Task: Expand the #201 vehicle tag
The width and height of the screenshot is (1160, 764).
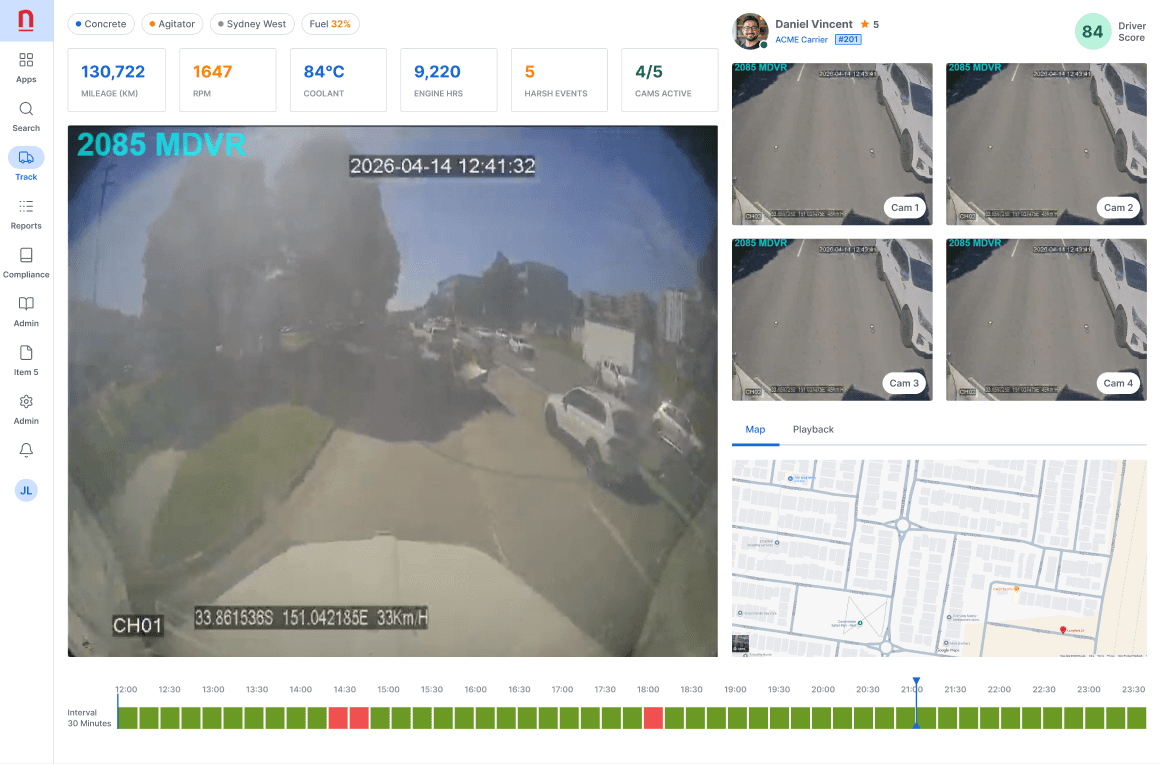Action: coord(848,39)
